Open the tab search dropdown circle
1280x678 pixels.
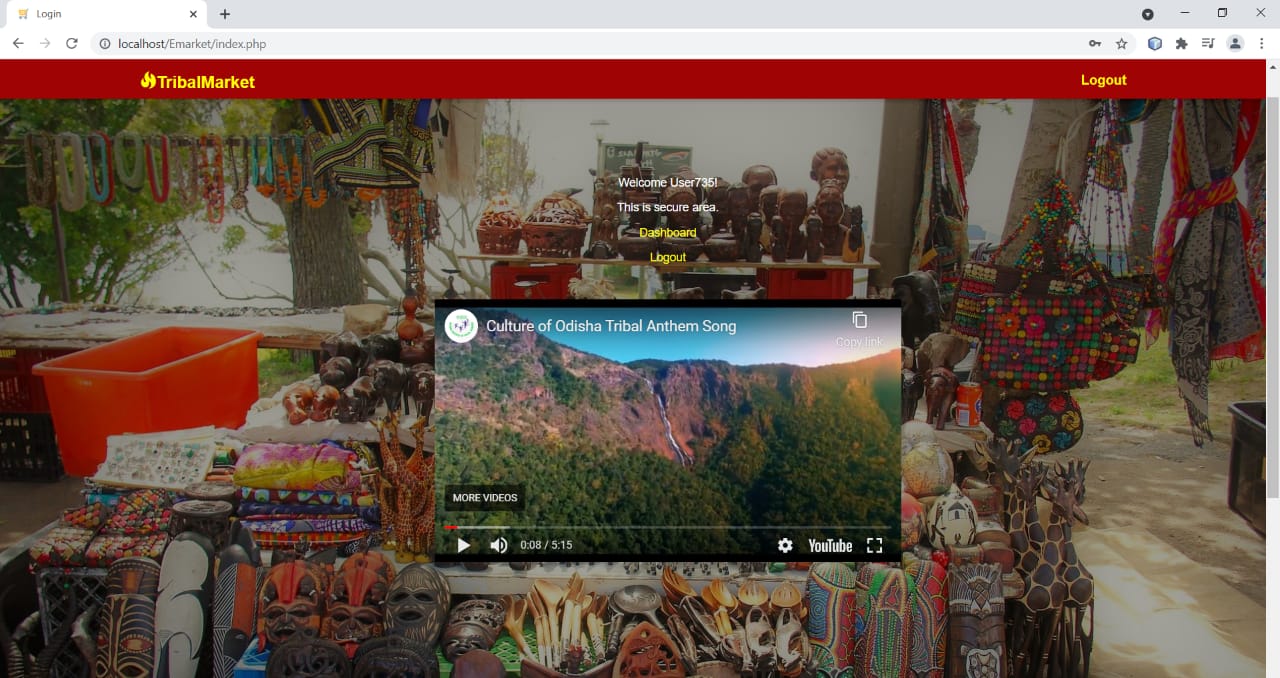click(x=1148, y=14)
